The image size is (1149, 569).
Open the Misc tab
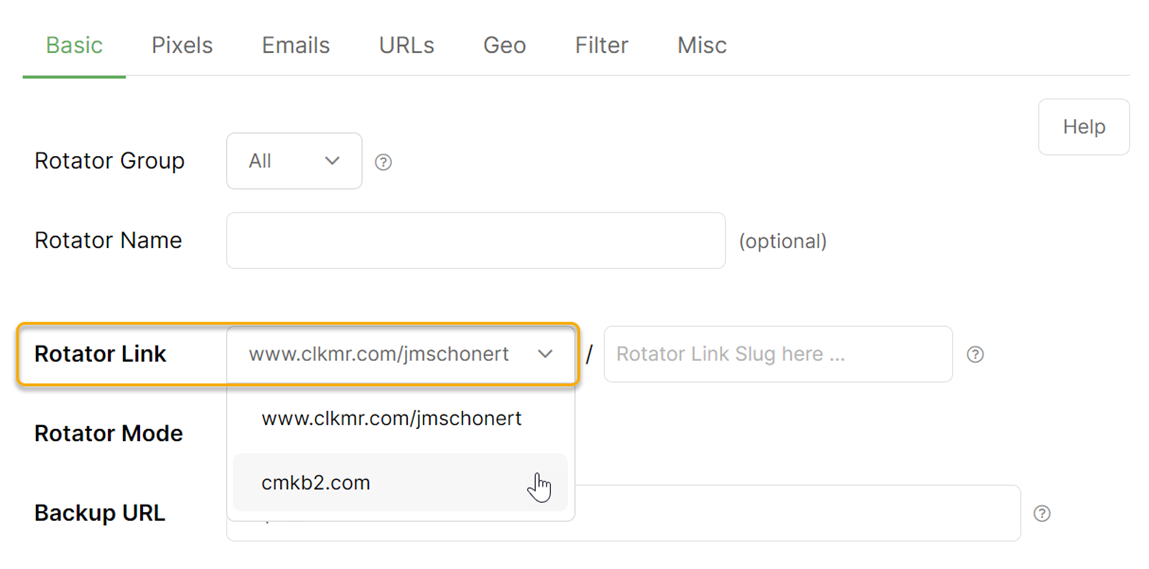[x=702, y=46]
